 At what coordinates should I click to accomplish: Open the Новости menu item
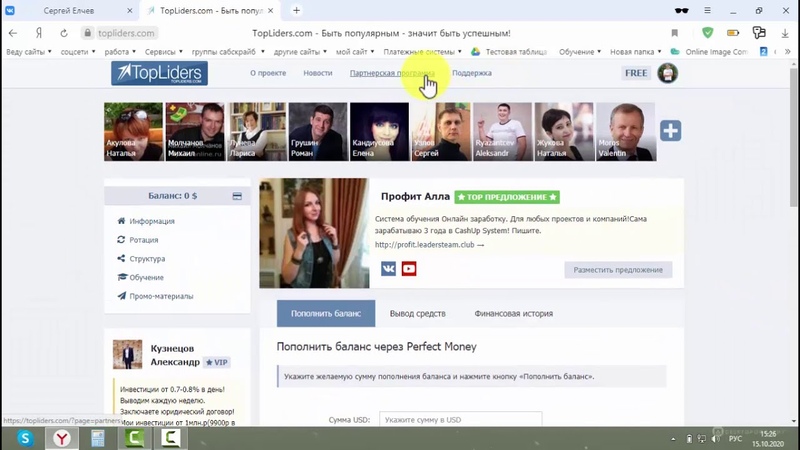coord(317,73)
